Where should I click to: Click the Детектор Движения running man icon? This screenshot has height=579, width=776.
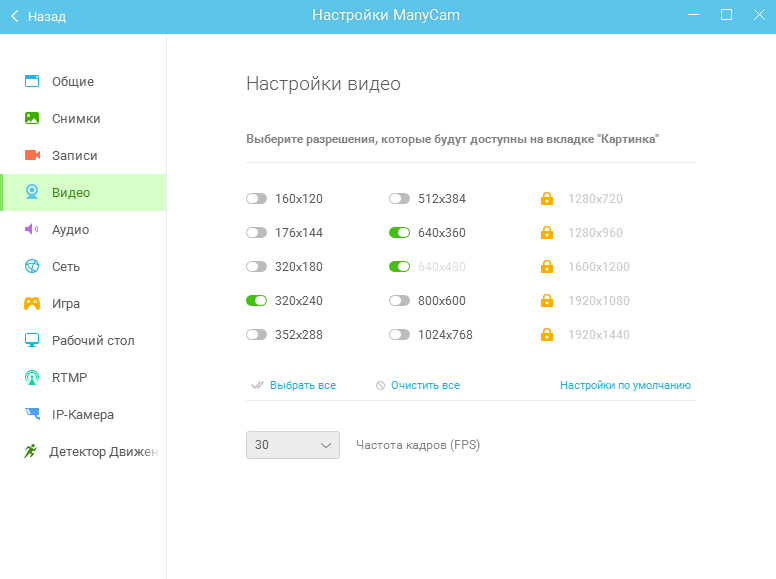pos(31,451)
